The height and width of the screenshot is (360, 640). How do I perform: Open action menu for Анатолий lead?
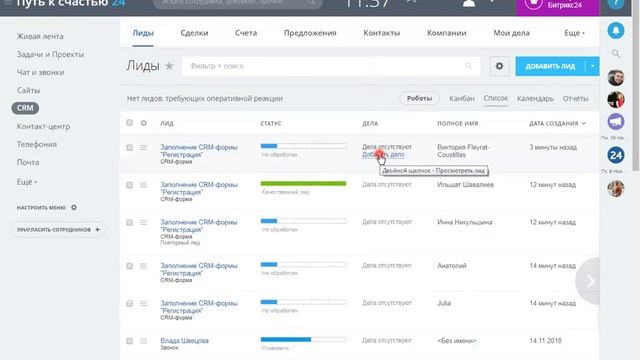pyautogui.click(x=143, y=266)
